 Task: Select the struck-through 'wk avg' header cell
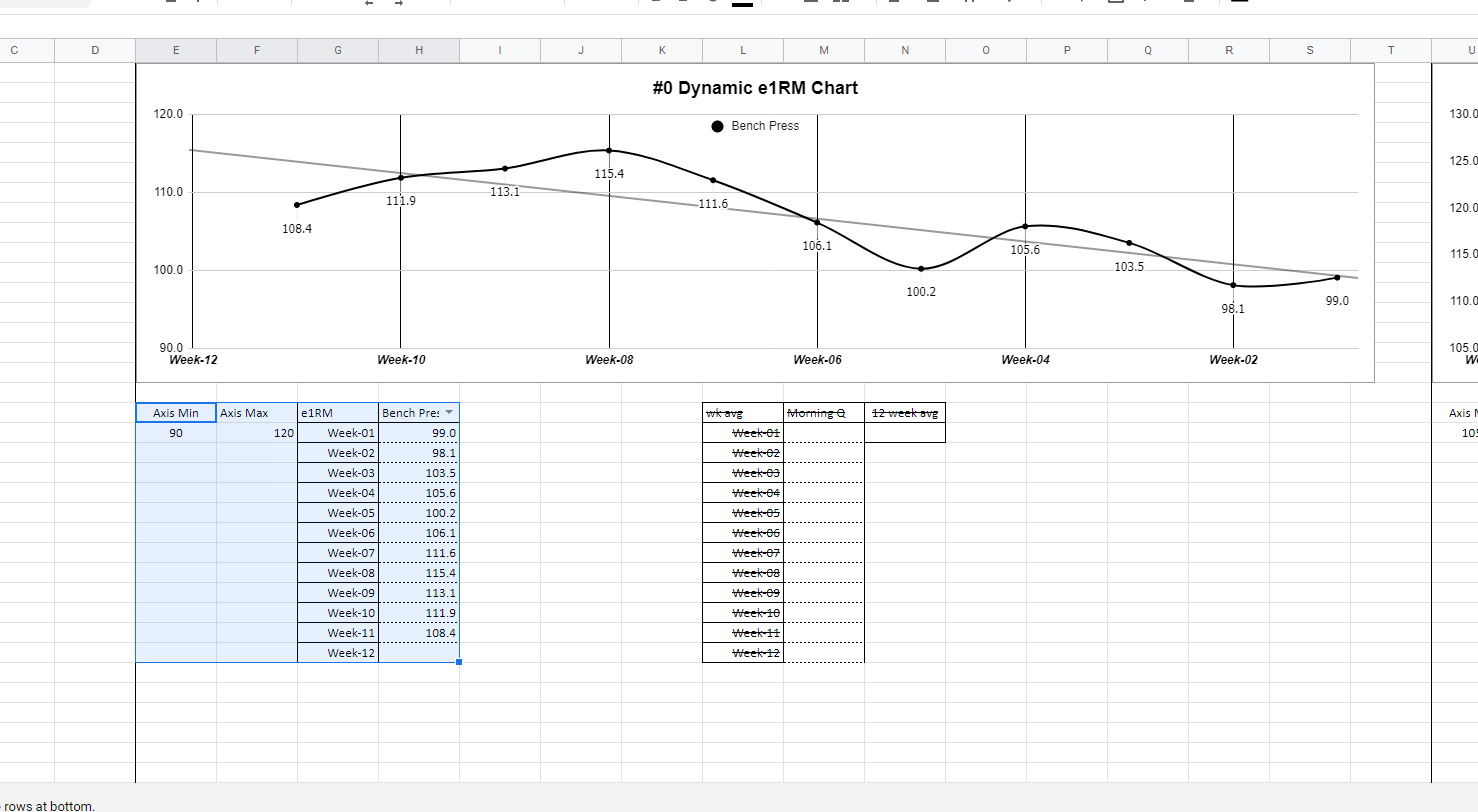743,412
